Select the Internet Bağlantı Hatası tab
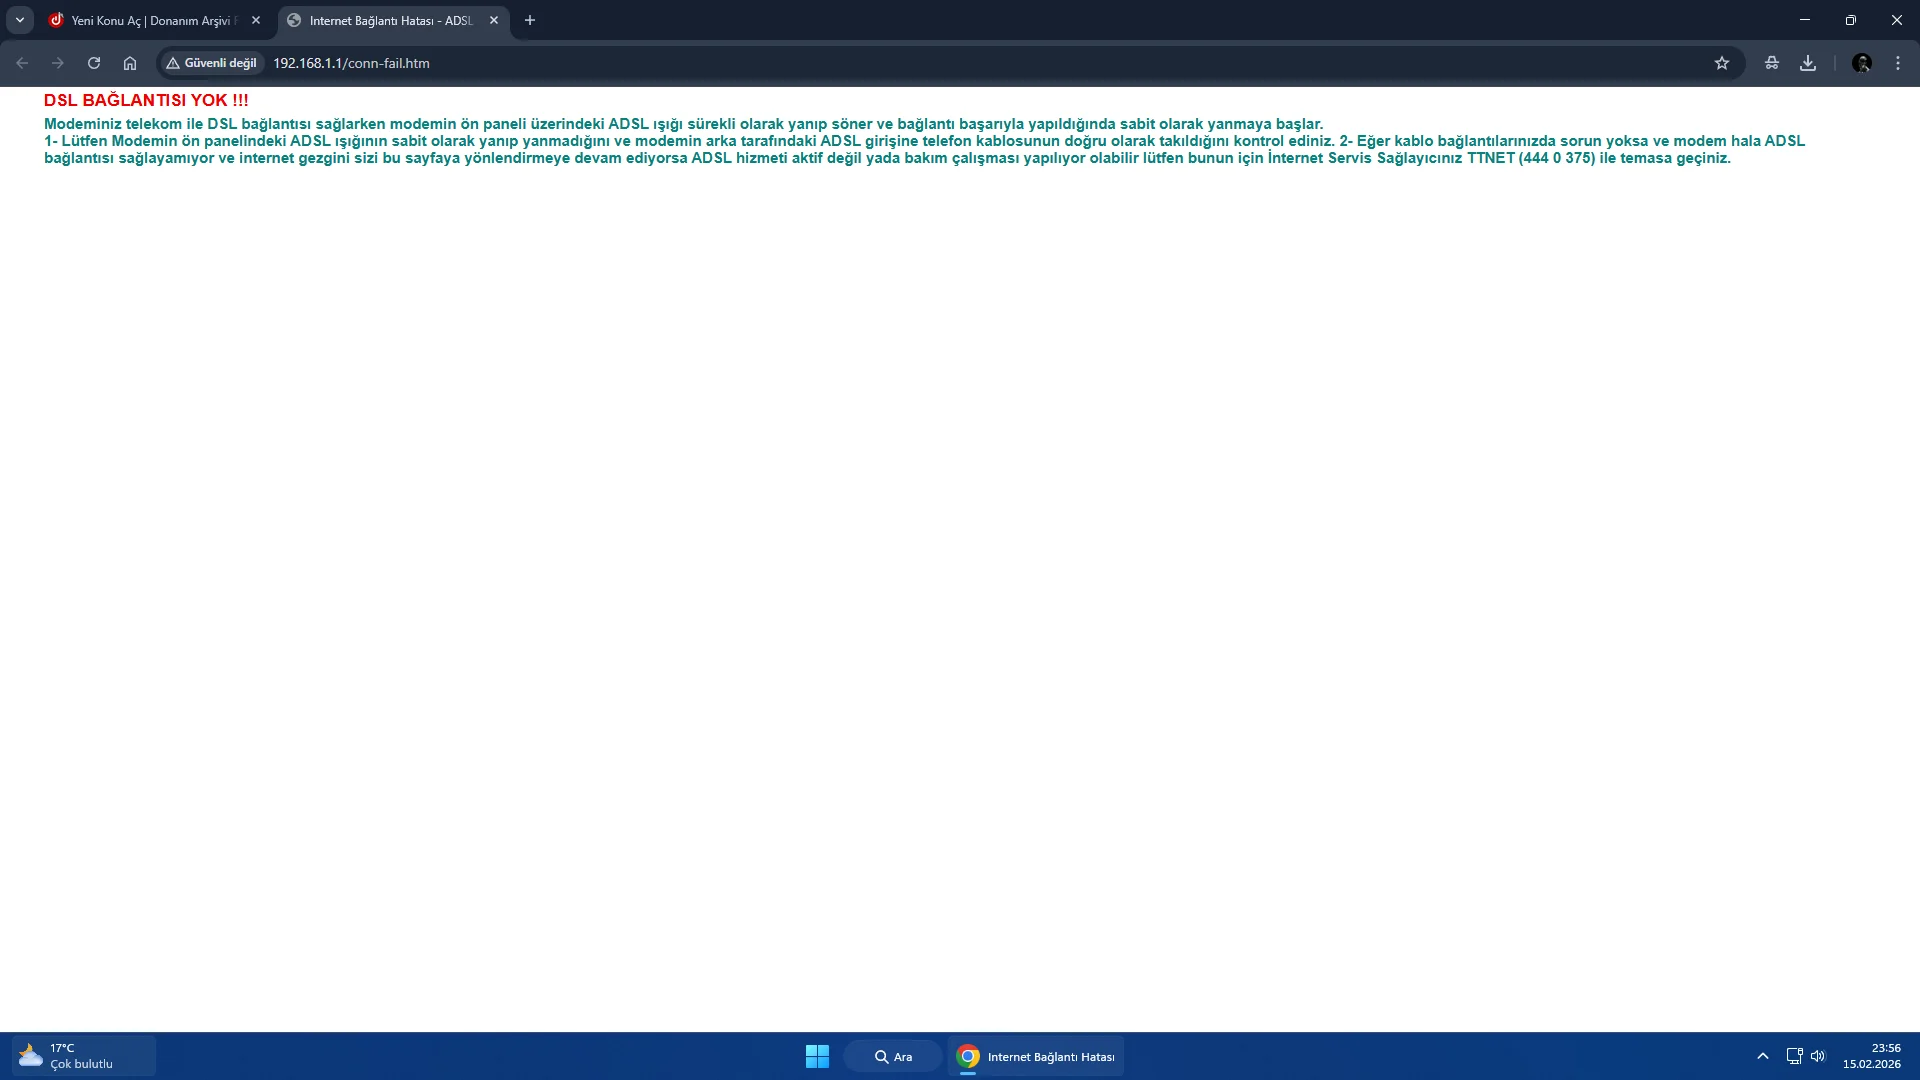This screenshot has width=1920, height=1080. 390,20
